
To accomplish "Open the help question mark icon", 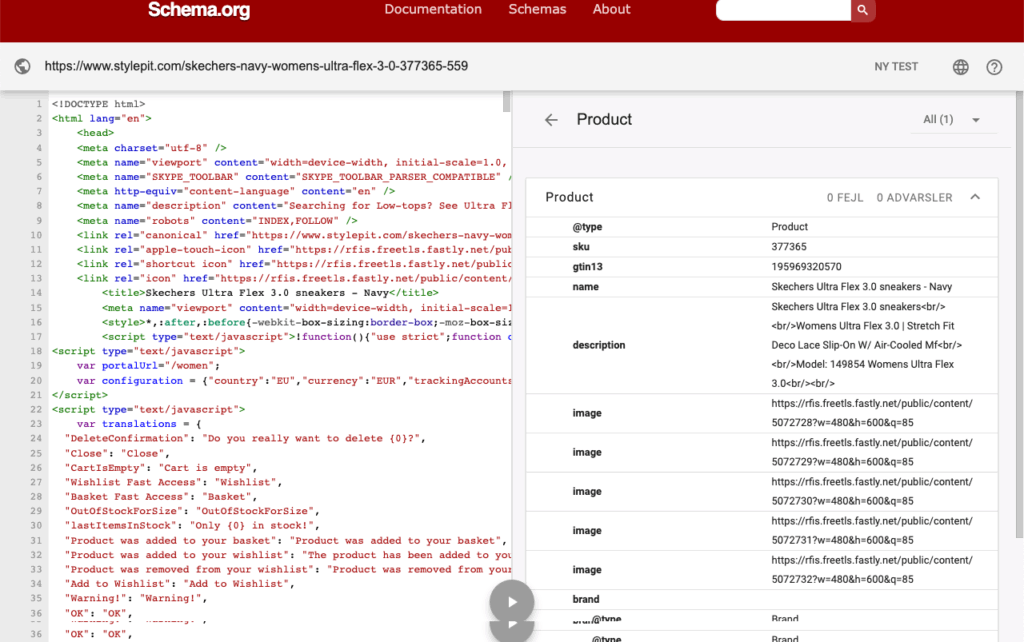I will pos(994,67).
